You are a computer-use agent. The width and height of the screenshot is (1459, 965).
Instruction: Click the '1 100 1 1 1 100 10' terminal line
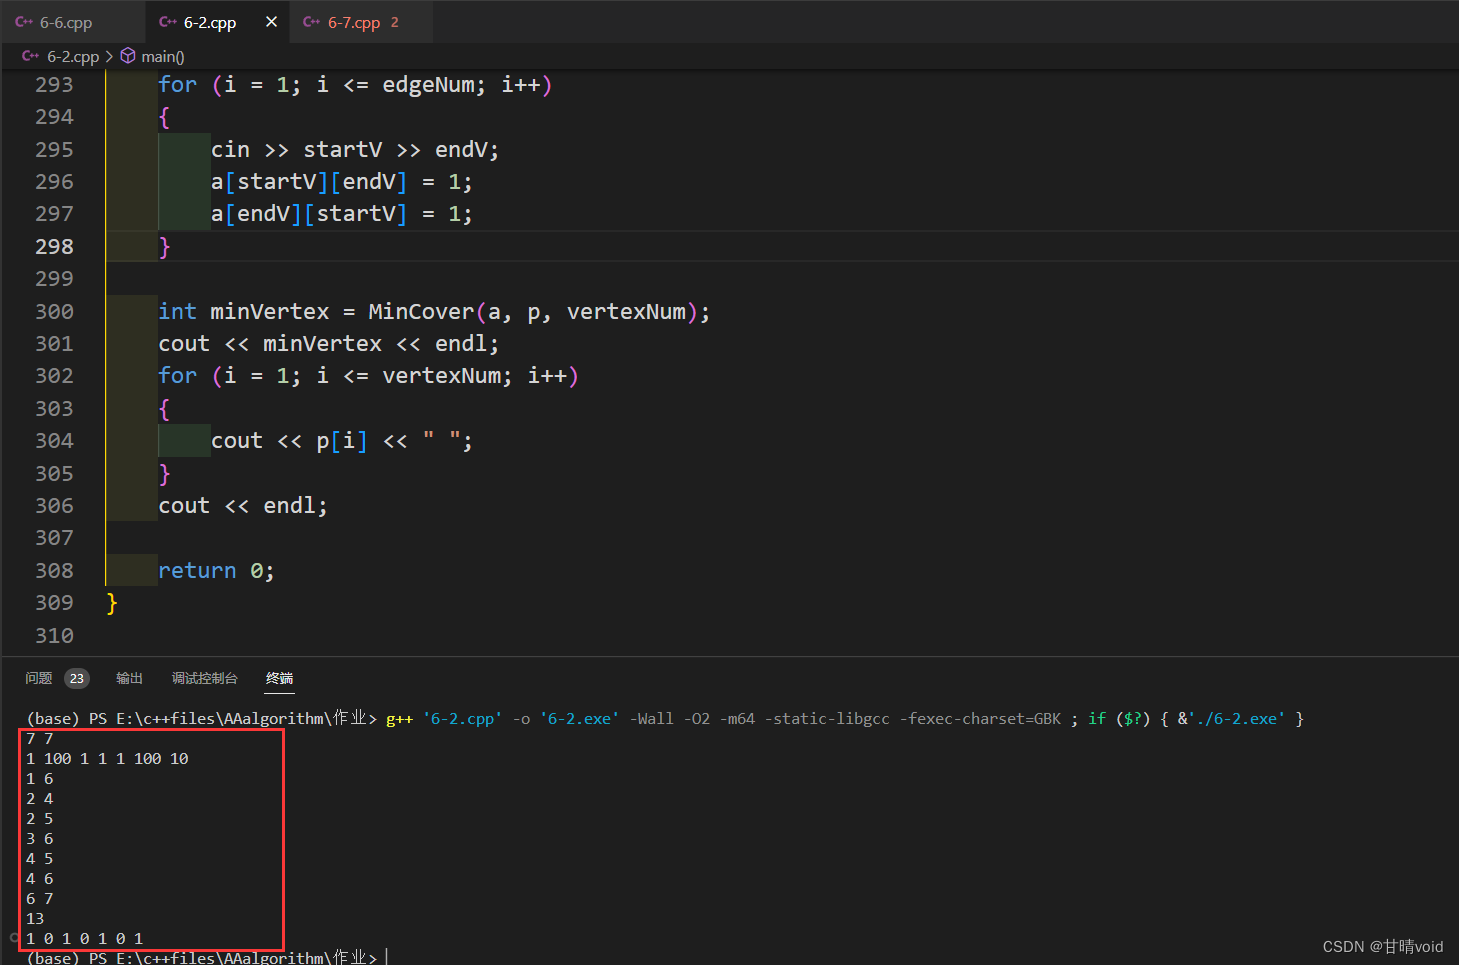click(x=107, y=759)
